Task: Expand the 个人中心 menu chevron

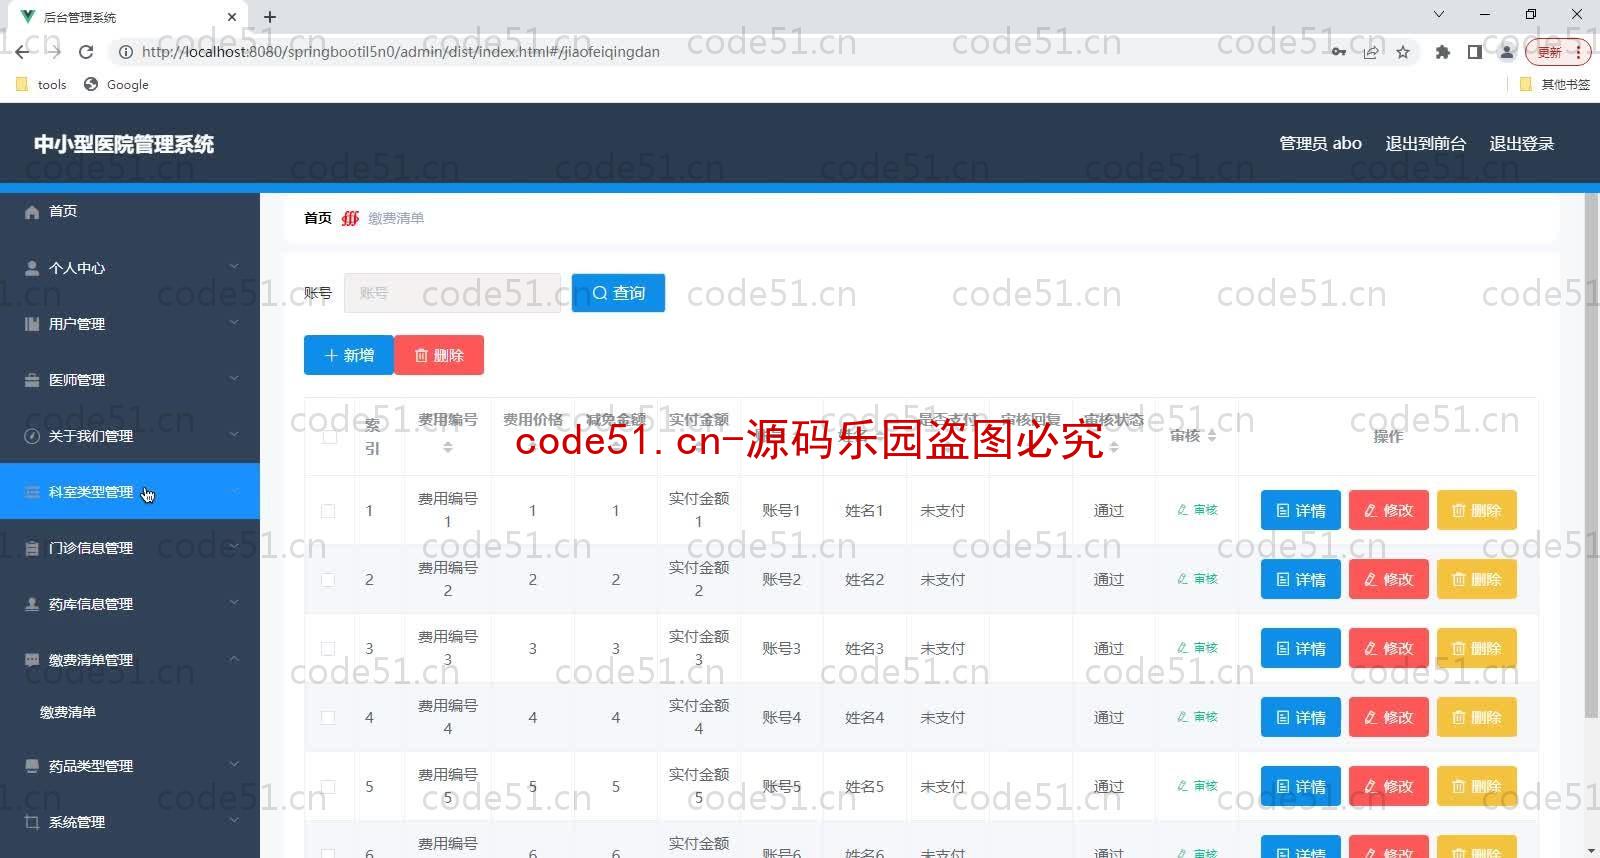Action: (x=234, y=267)
